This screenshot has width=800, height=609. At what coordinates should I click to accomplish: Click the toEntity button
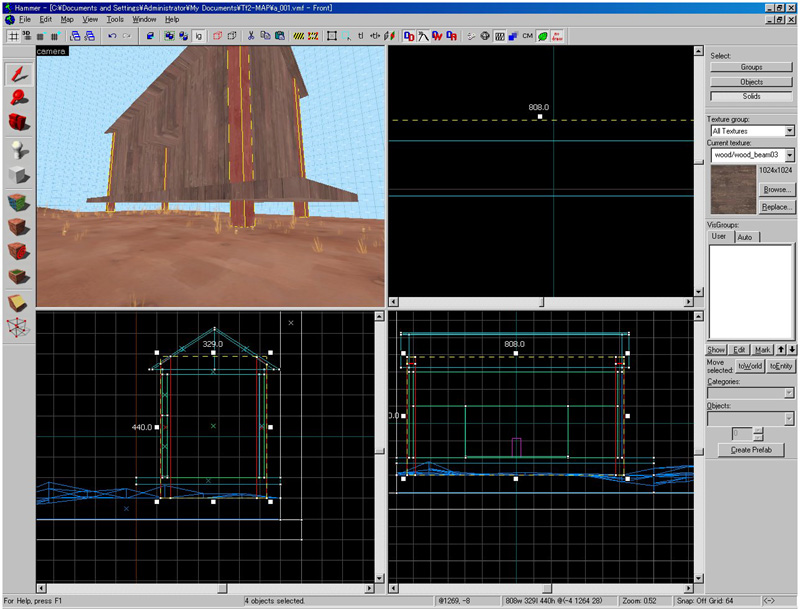[781, 366]
